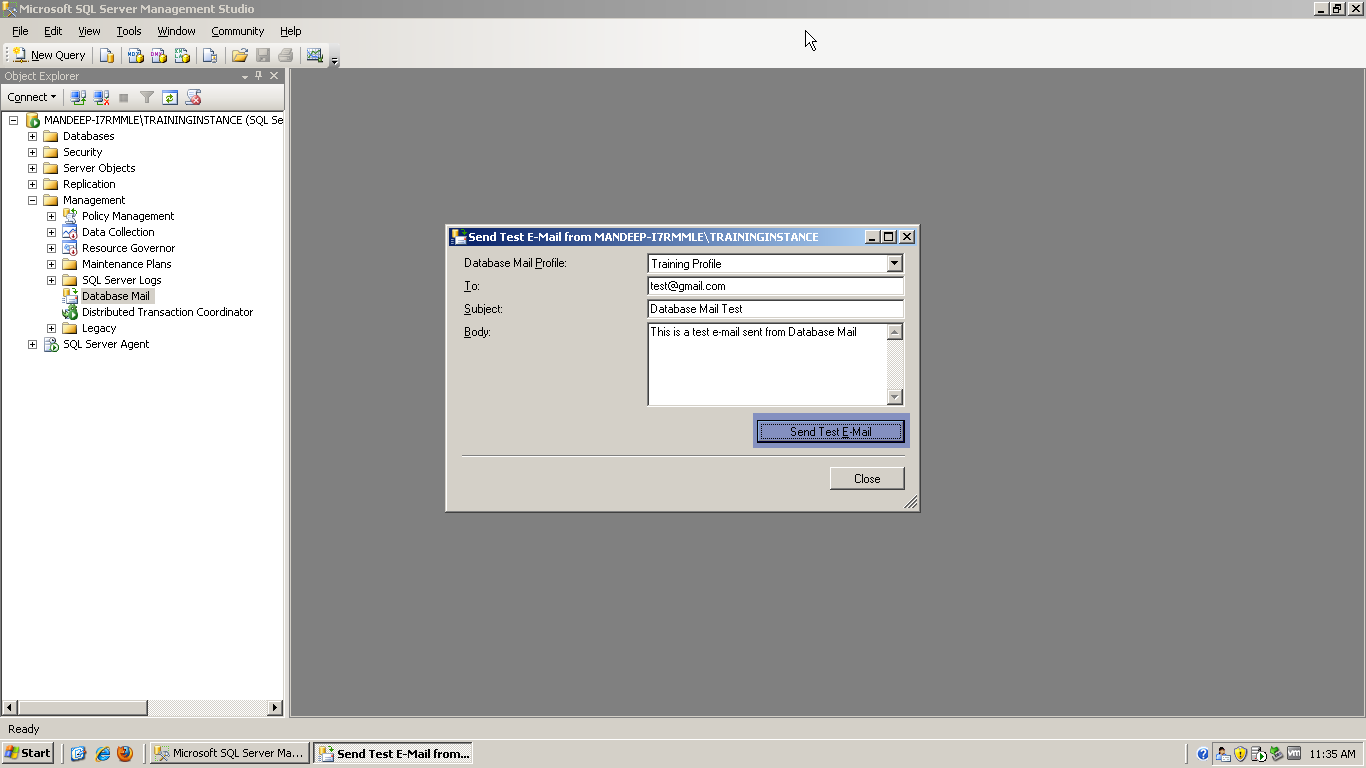
Task: Click Object Explorer horizontal scrollbar thumb
Action: [83, 708]
